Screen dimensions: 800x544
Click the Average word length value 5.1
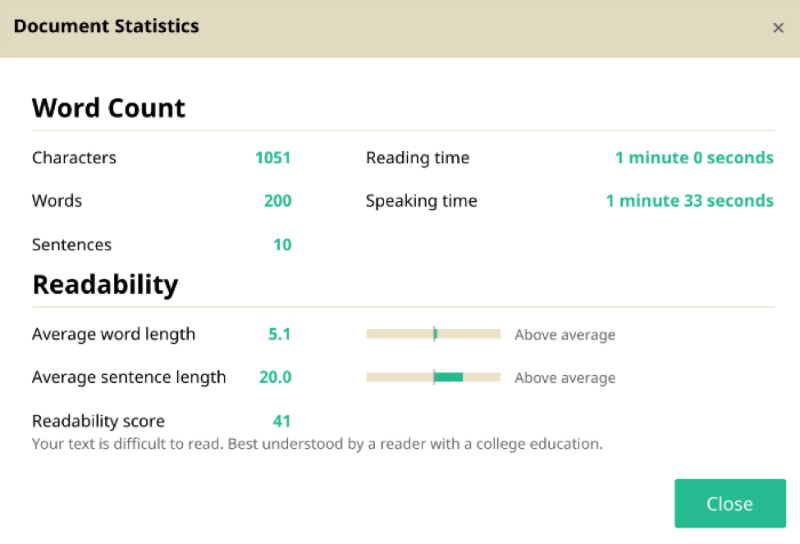coord(279,334)
